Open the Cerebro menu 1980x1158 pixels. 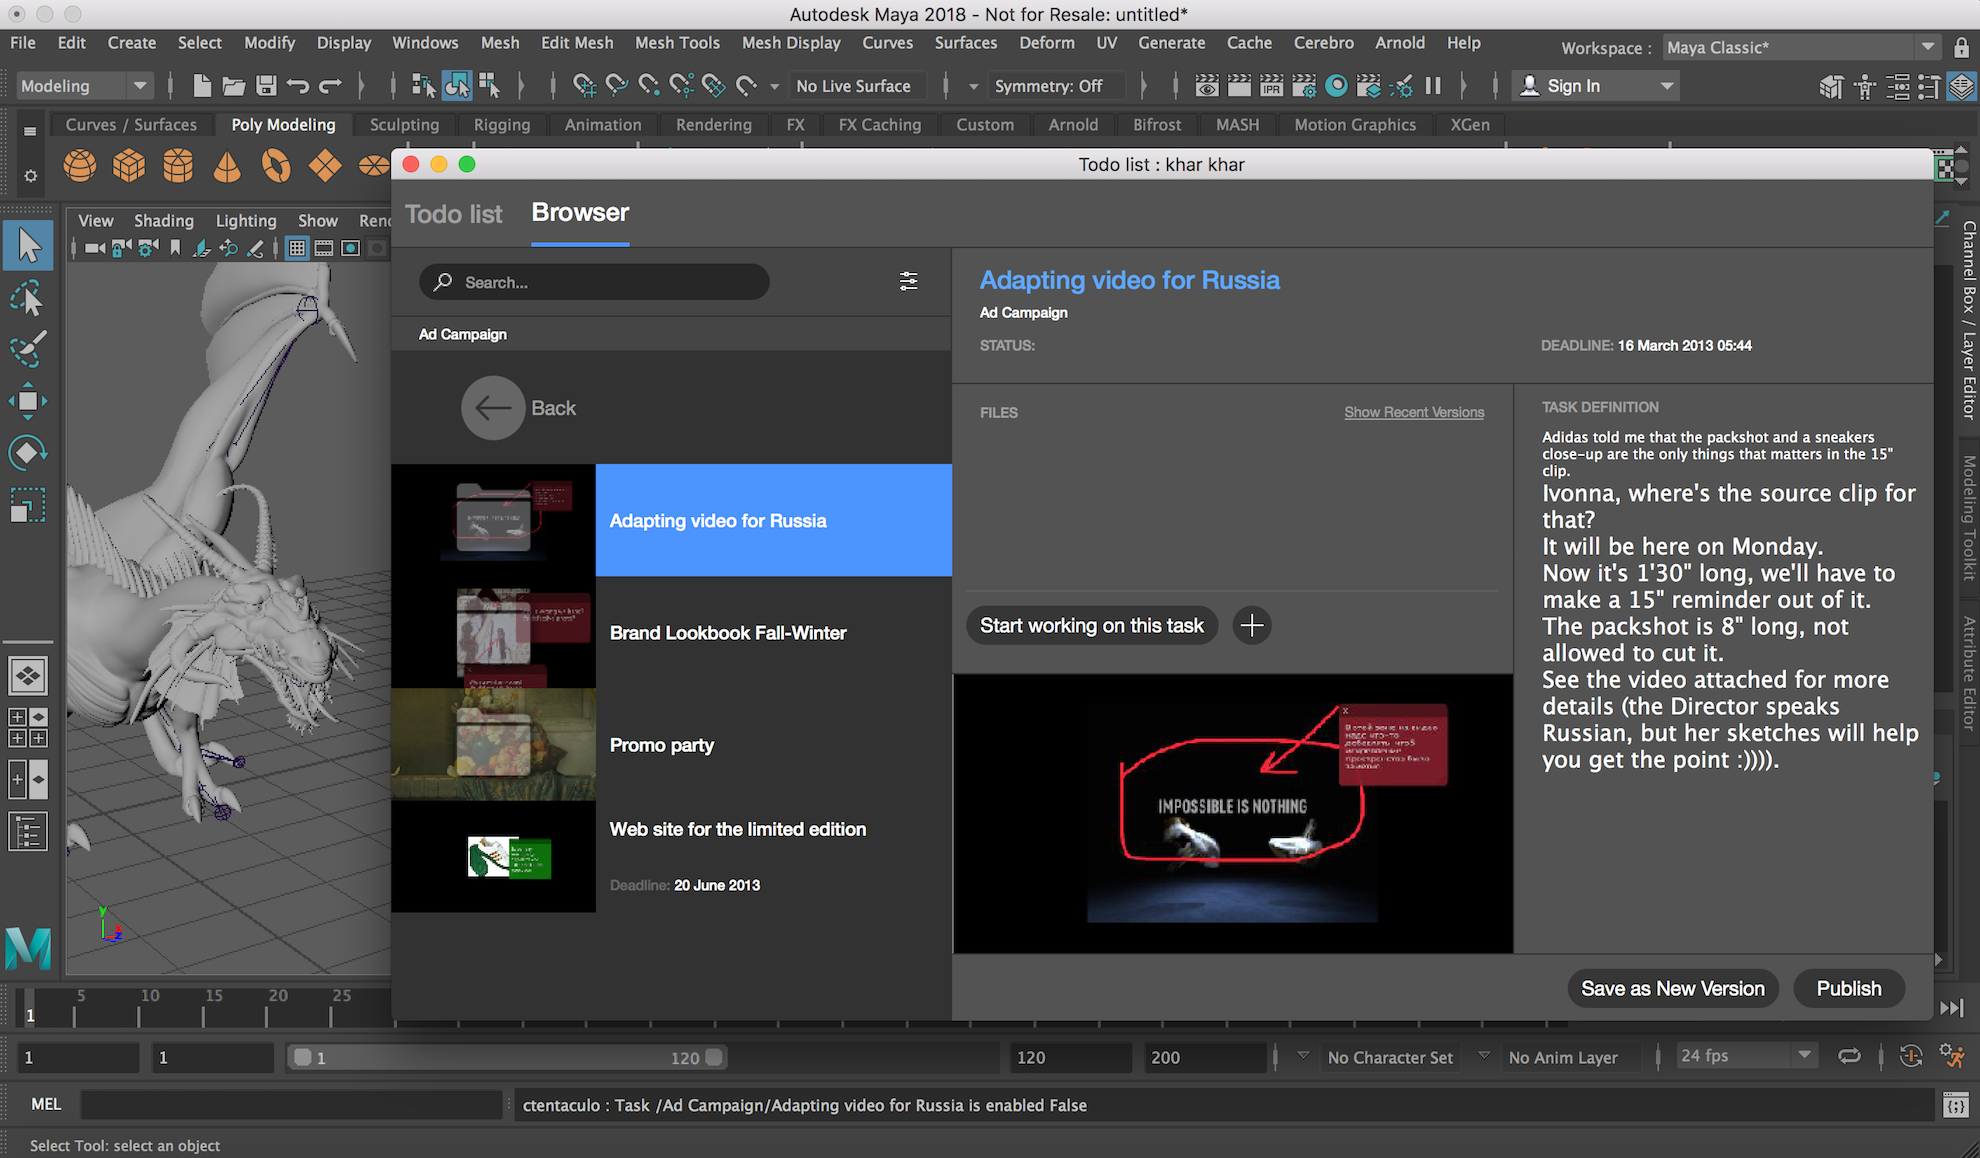click(x=1323, y=43)
